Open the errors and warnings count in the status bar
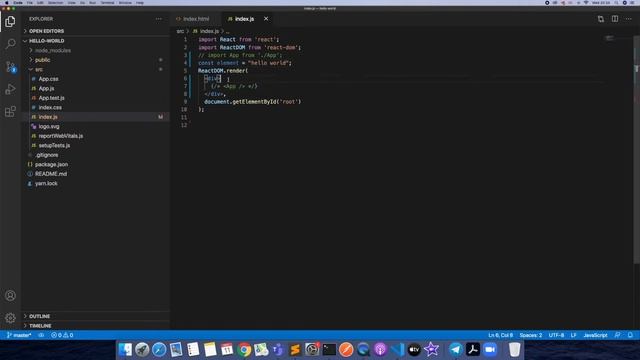640x360 pixels. [62, 335]
